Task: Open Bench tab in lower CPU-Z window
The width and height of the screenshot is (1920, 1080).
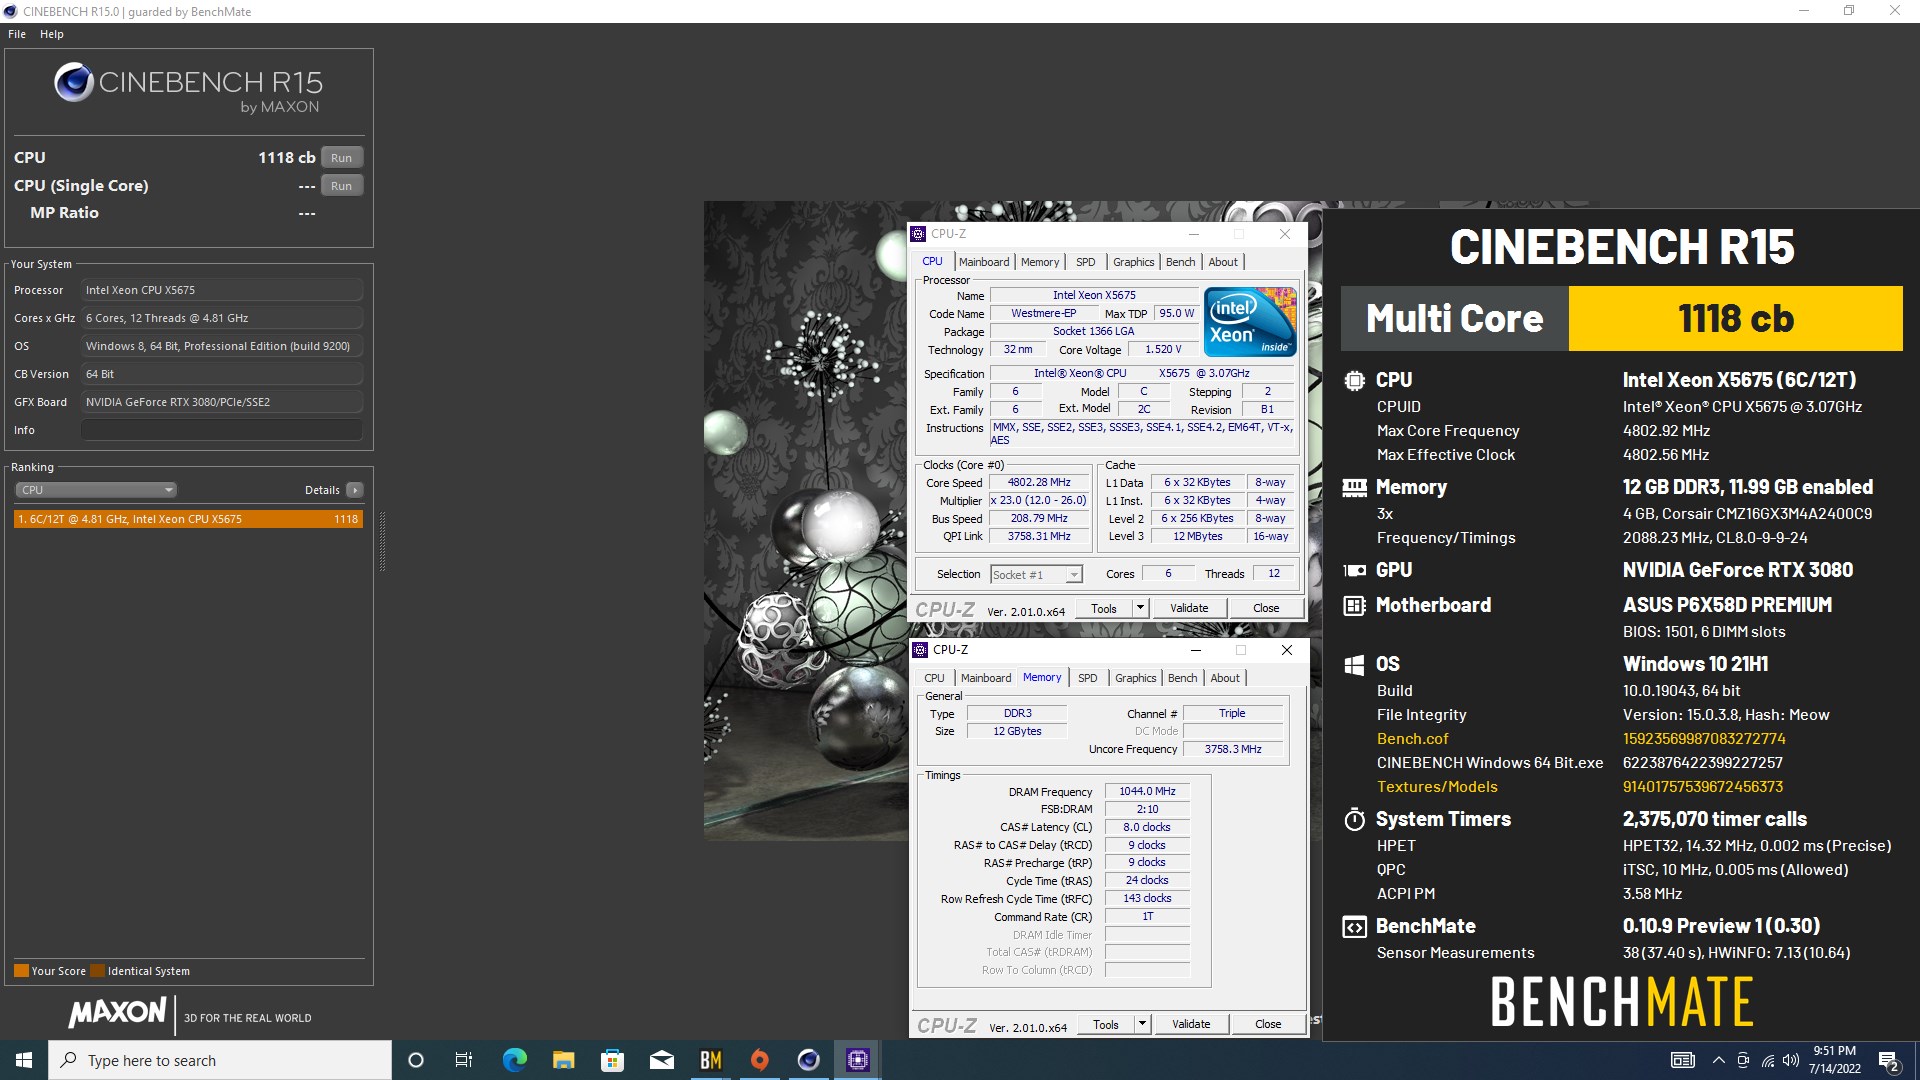Action: tap(1183, 678)
